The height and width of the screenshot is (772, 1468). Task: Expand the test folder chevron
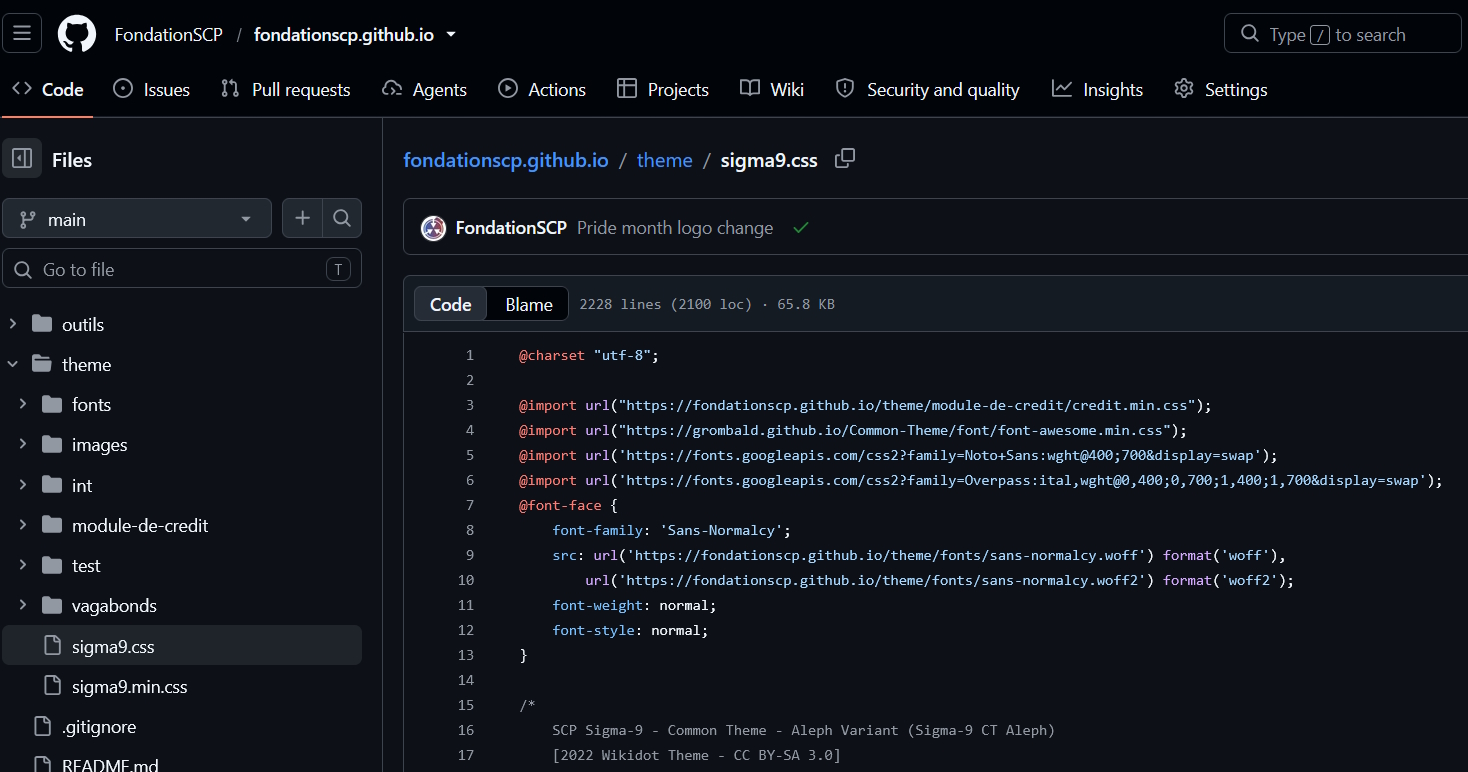pos(23,565)
